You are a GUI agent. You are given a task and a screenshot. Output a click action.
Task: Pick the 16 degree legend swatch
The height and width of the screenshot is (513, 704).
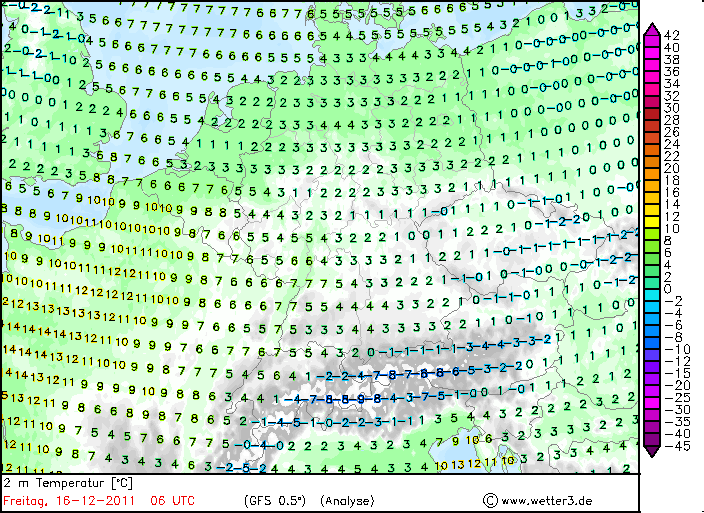(651, 192)
